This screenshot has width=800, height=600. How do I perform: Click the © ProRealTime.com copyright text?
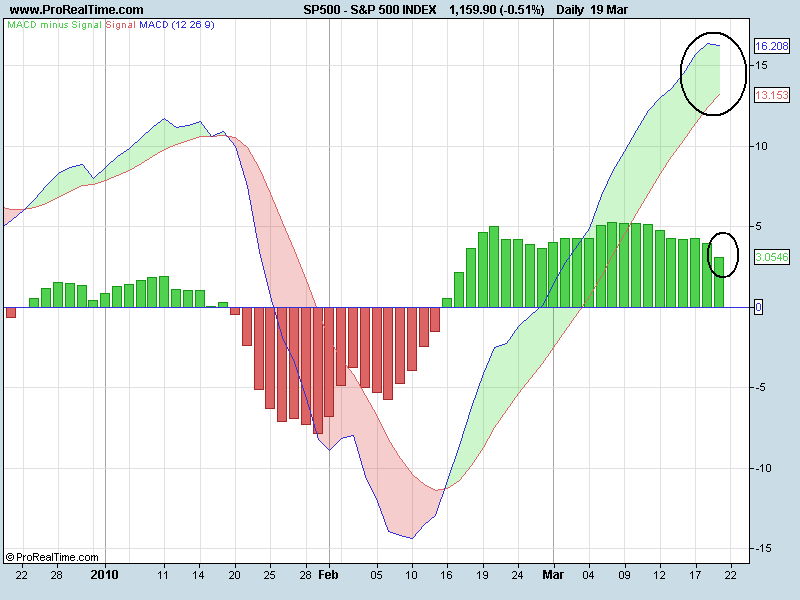pos(52,557)
